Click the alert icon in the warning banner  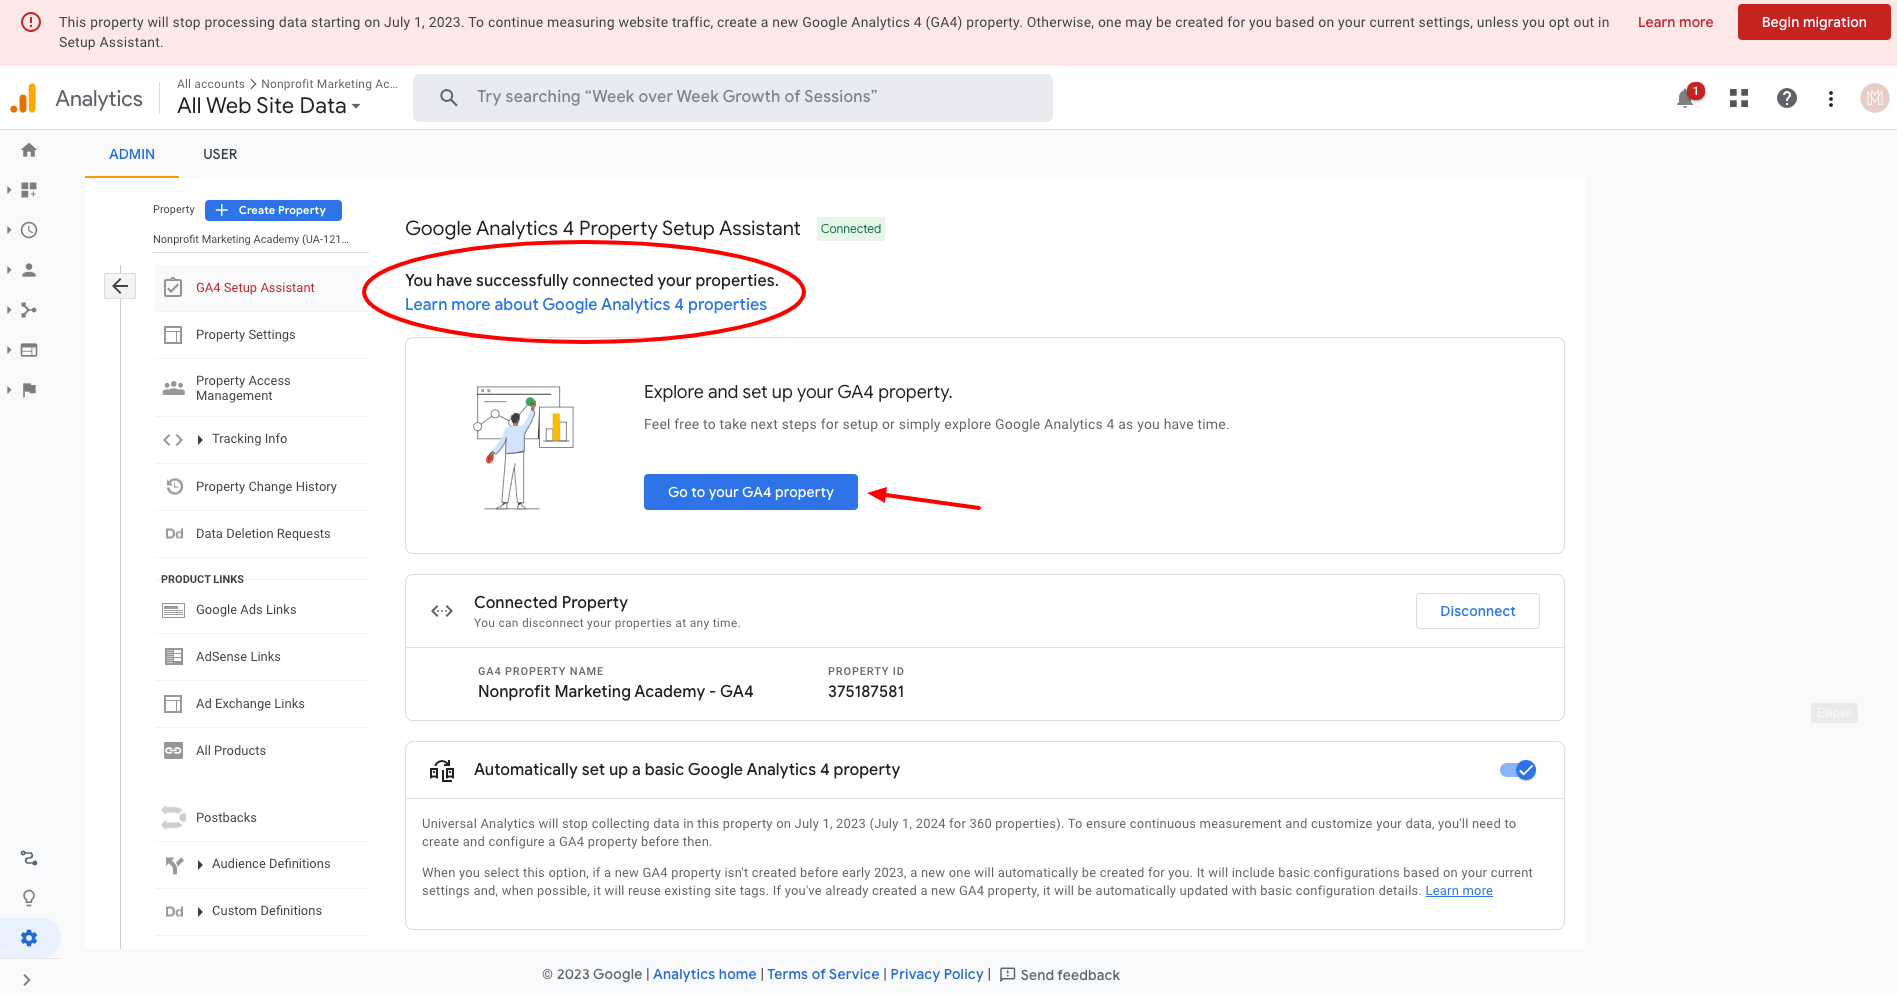31,22
